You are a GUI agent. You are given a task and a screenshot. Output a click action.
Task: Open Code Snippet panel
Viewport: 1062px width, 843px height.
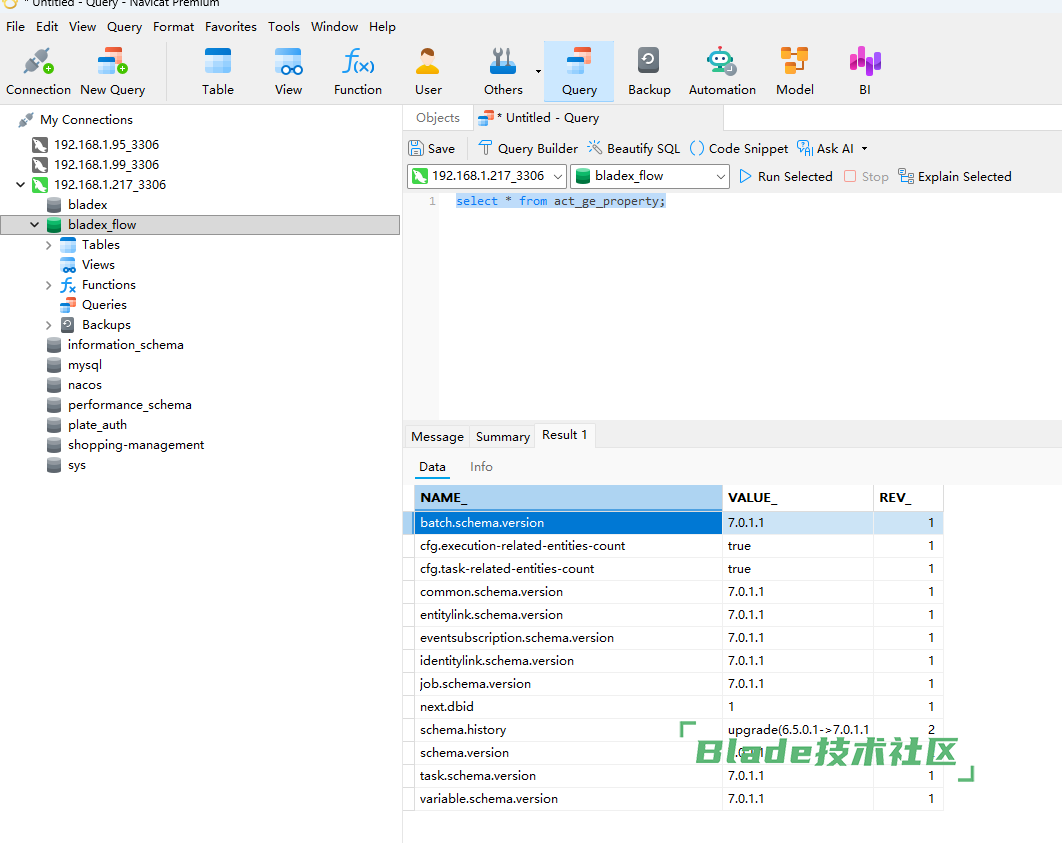[739, 148]
